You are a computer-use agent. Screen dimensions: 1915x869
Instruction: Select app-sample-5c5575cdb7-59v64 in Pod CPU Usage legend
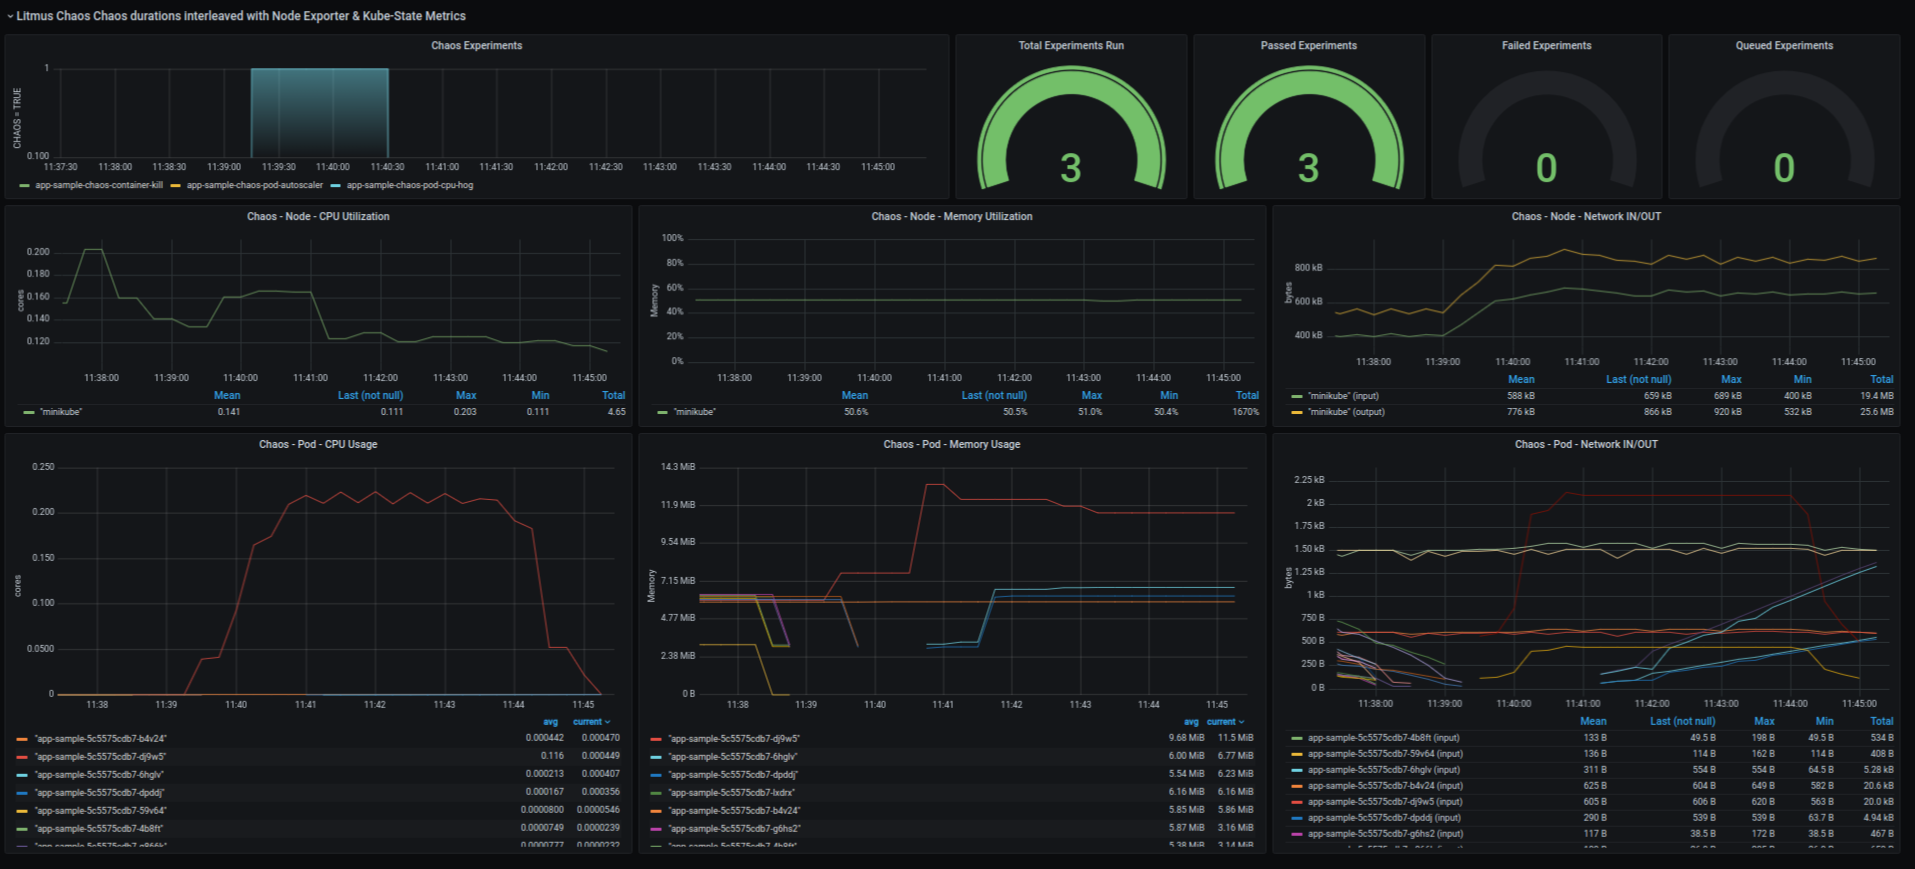pos(100,811)
